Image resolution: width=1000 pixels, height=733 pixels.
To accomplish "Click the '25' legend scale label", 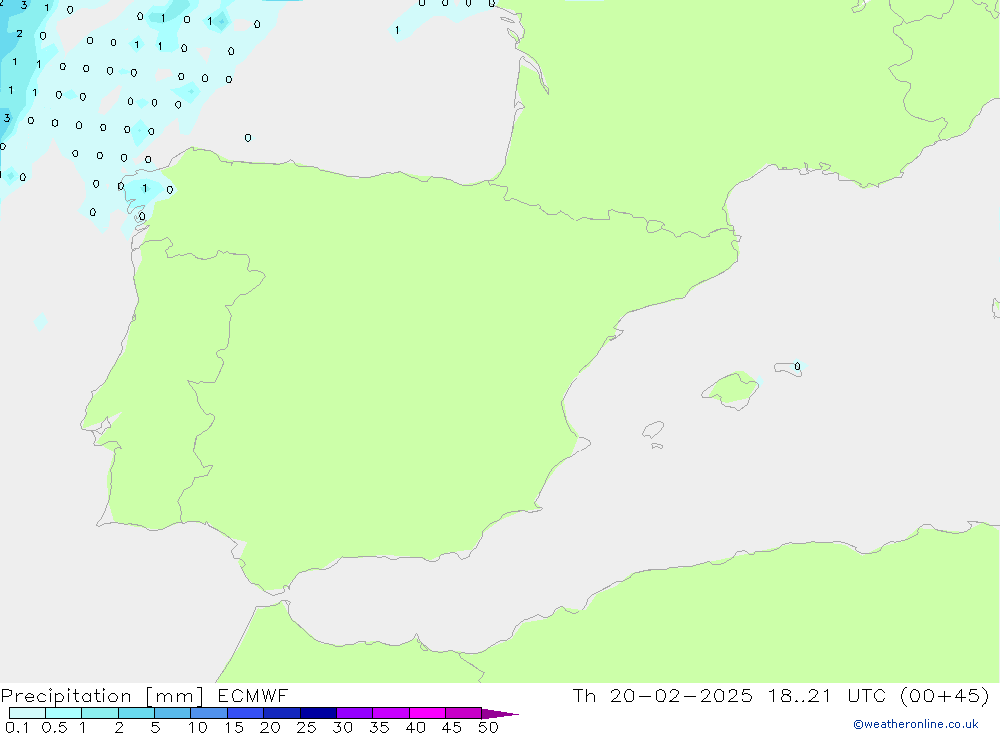I will point(306,727).
